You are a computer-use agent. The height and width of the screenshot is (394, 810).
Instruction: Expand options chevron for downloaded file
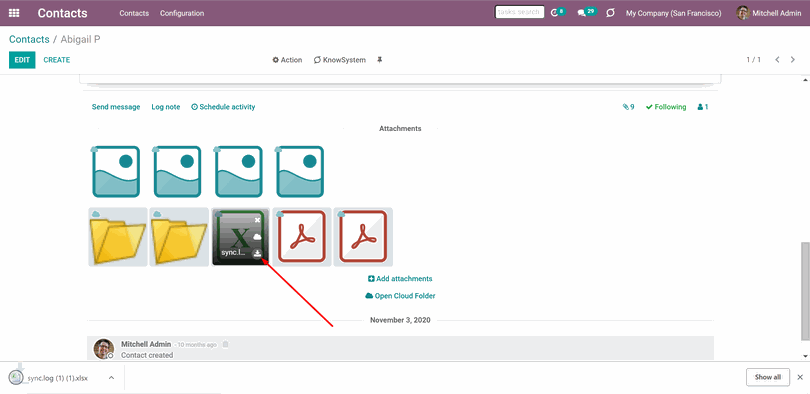pos(111,378)
